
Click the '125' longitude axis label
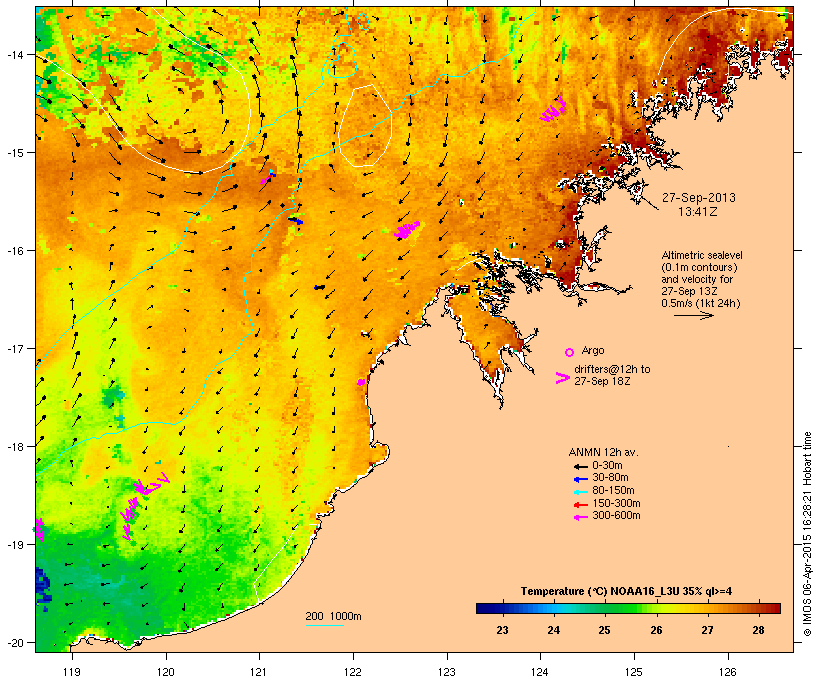634,672
